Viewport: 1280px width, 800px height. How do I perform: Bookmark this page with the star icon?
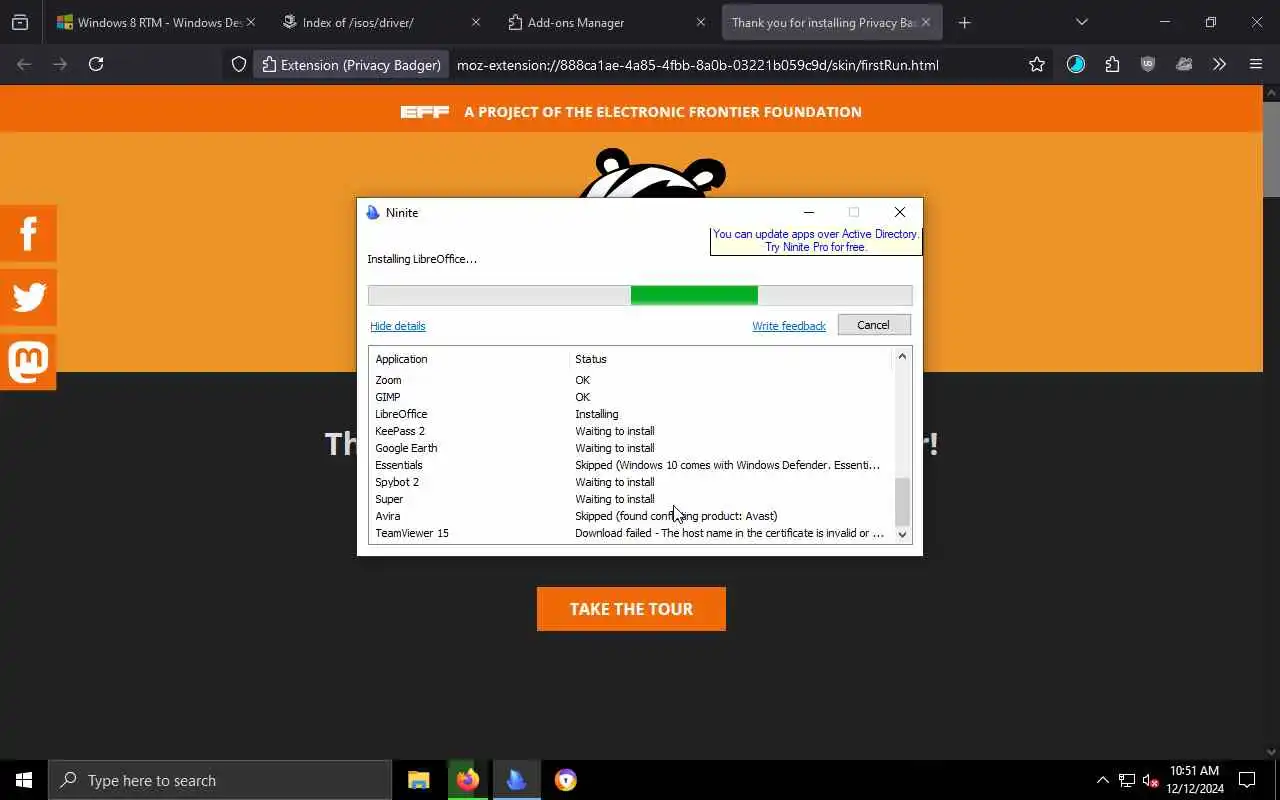coord(1037,64)
